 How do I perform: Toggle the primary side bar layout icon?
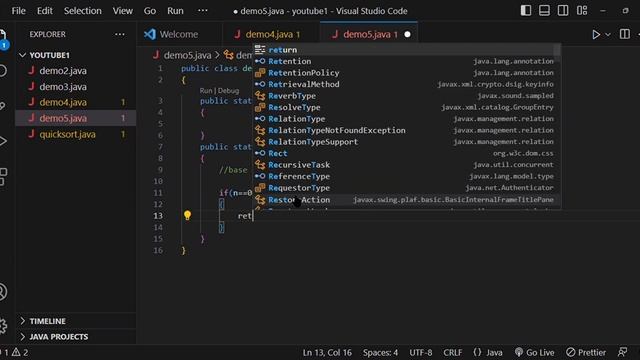click(526, 11)
